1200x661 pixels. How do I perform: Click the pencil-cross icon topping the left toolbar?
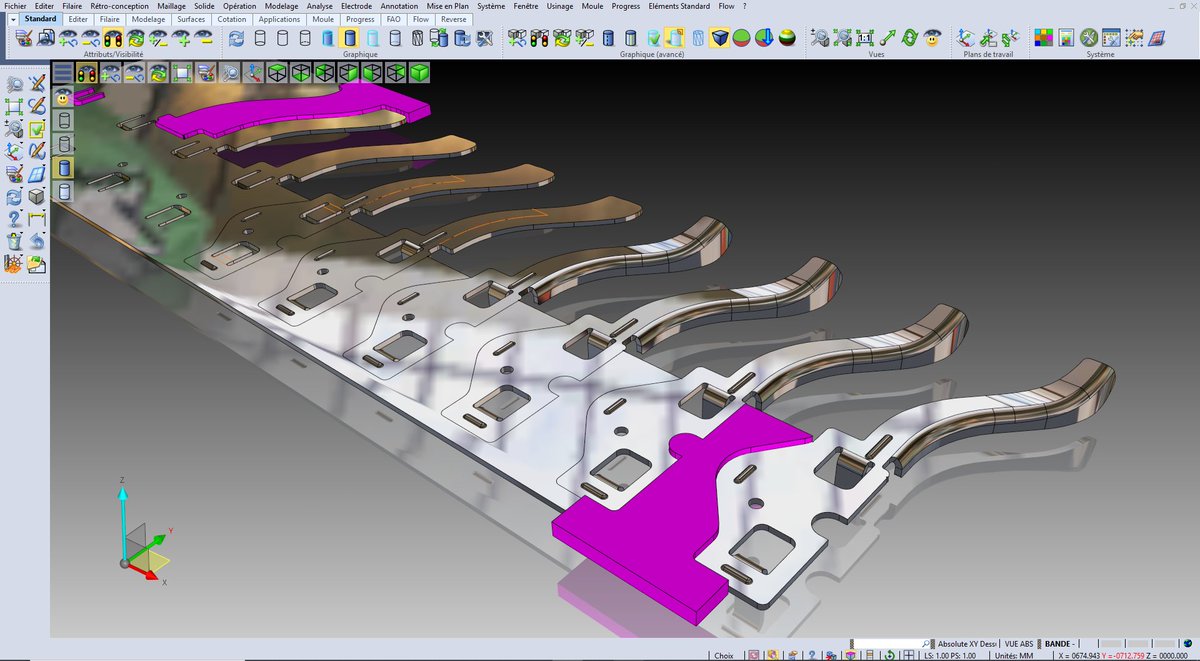(37, 84)
